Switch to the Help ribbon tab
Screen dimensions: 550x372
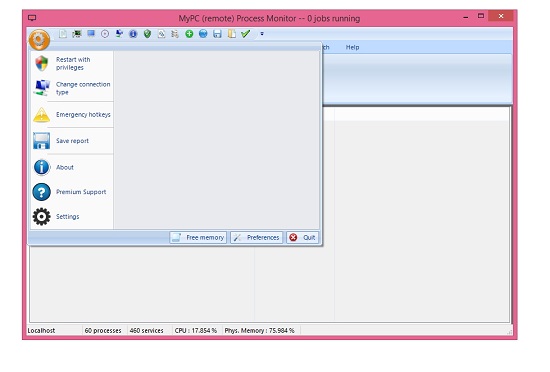click(x=352, y=47)
